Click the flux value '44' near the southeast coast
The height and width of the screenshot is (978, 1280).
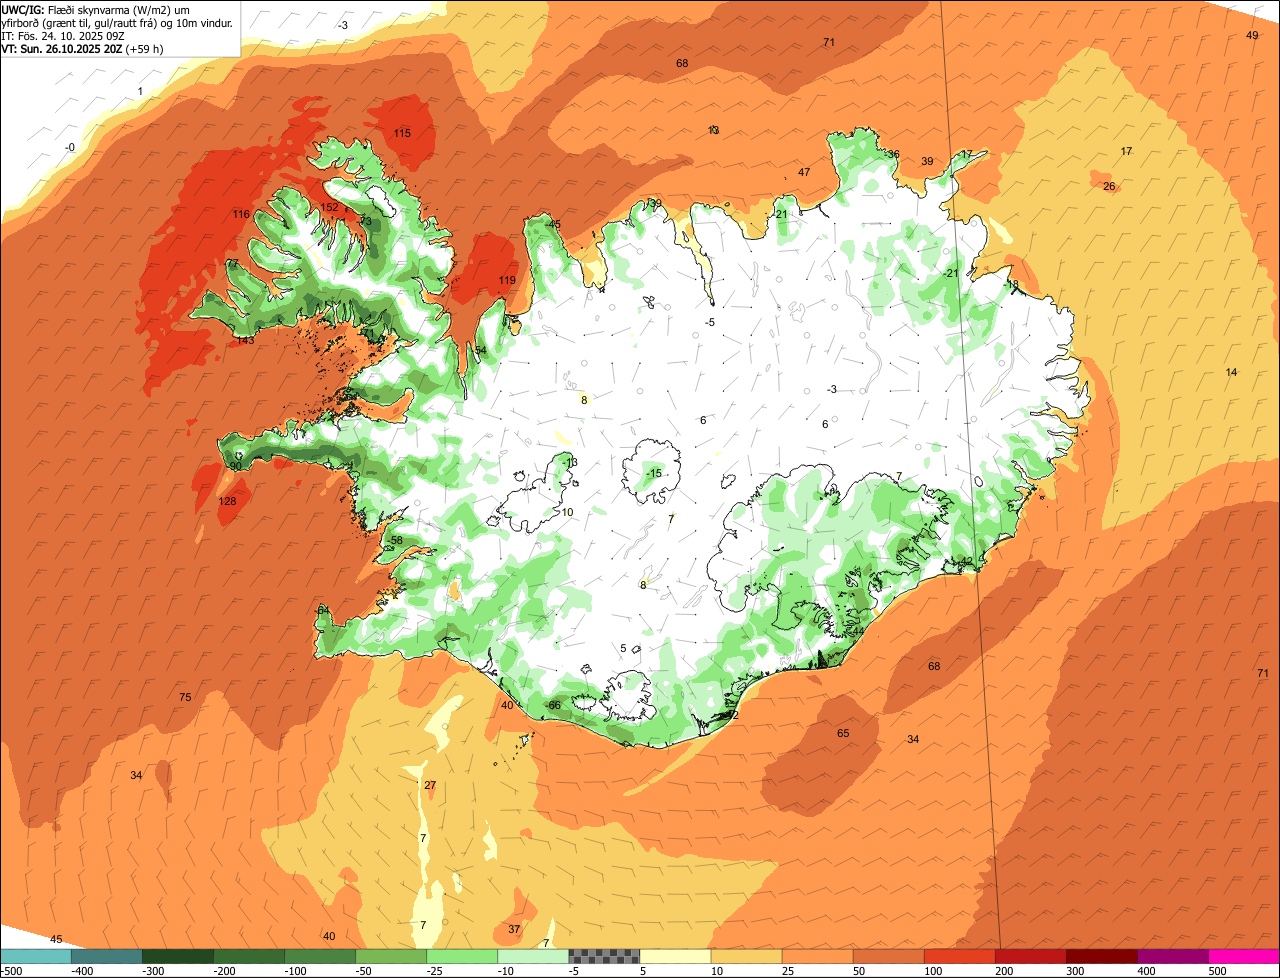[x=858, y=630]
